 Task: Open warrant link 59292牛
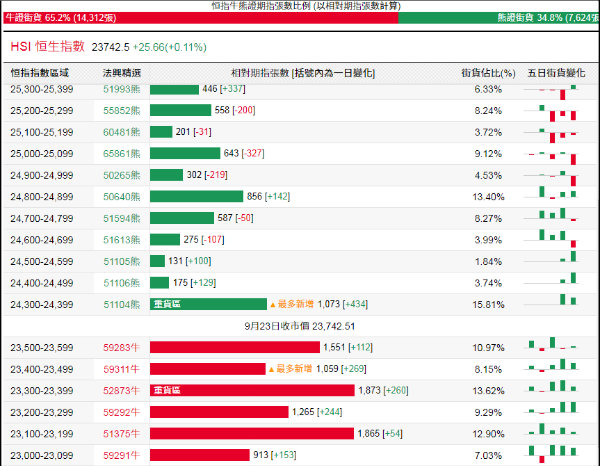coord(122,412)
